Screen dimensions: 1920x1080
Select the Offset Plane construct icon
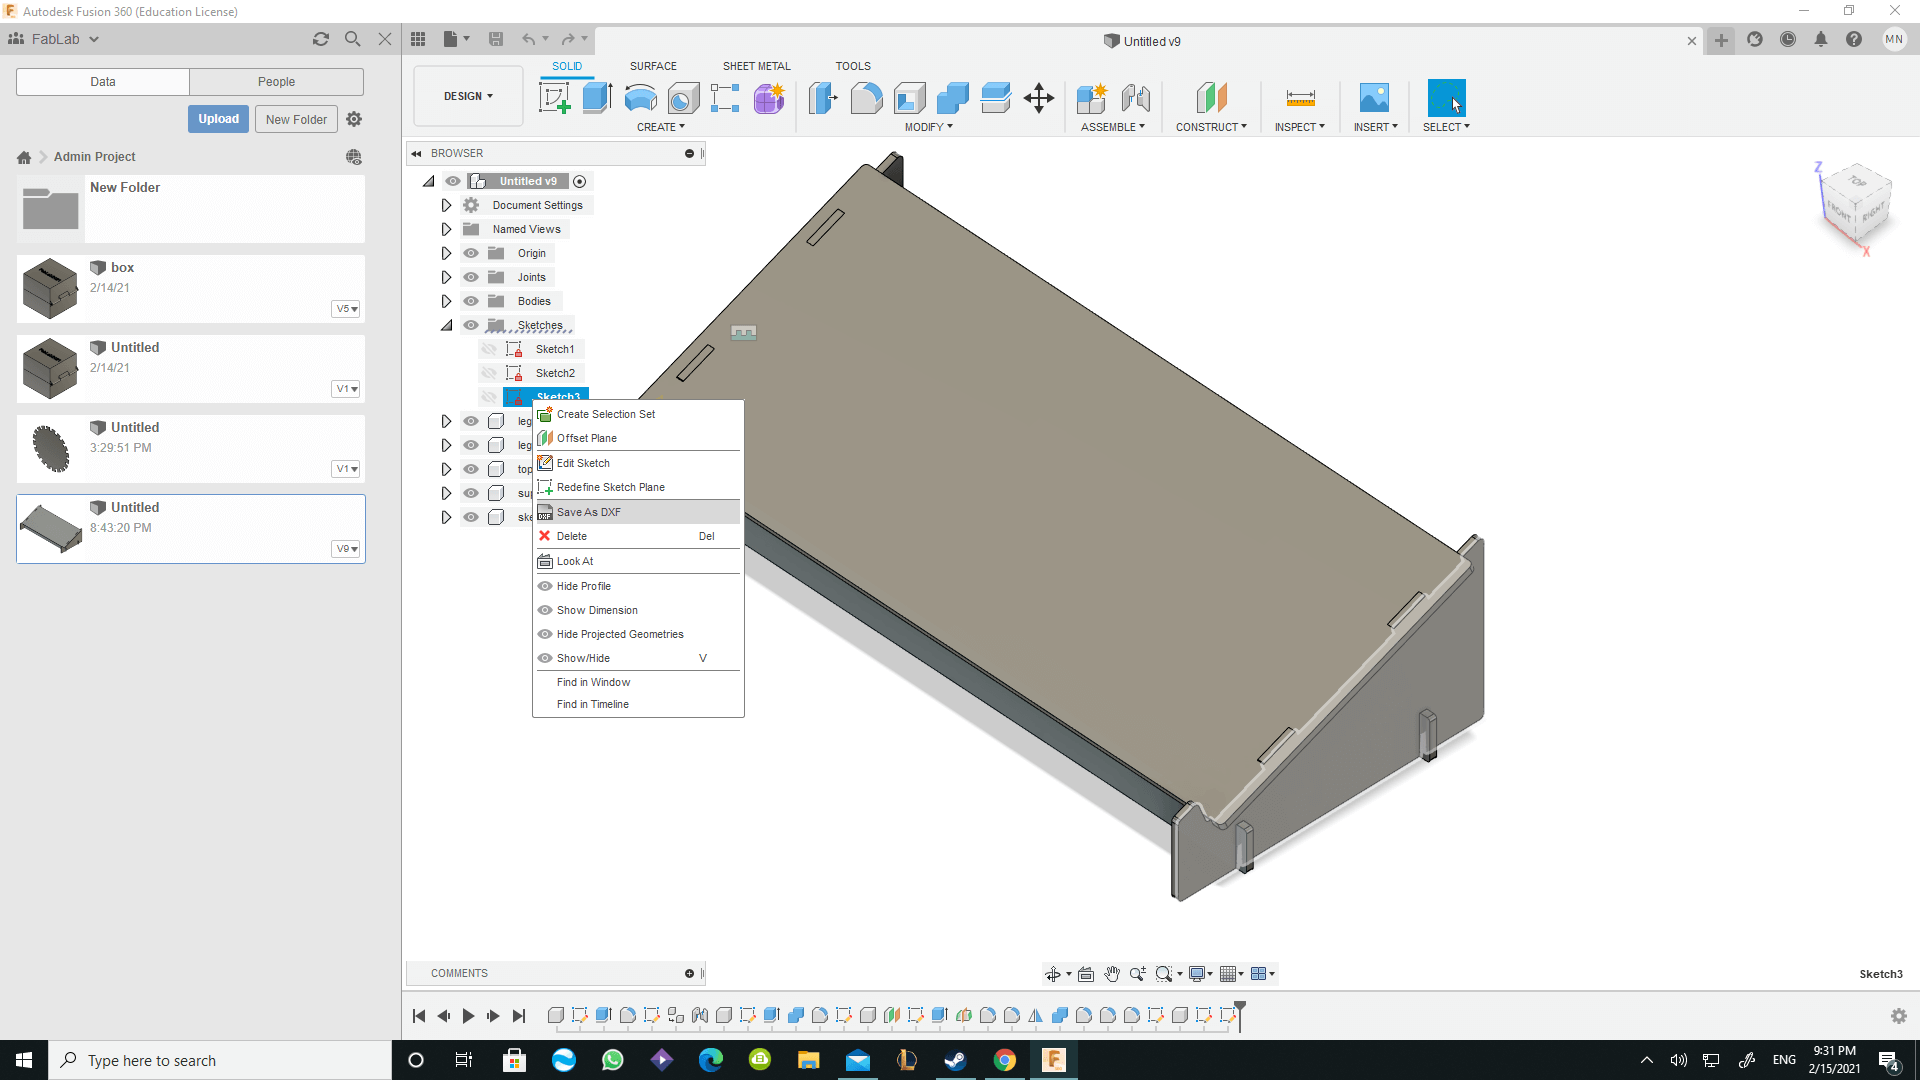[1211, 98]
